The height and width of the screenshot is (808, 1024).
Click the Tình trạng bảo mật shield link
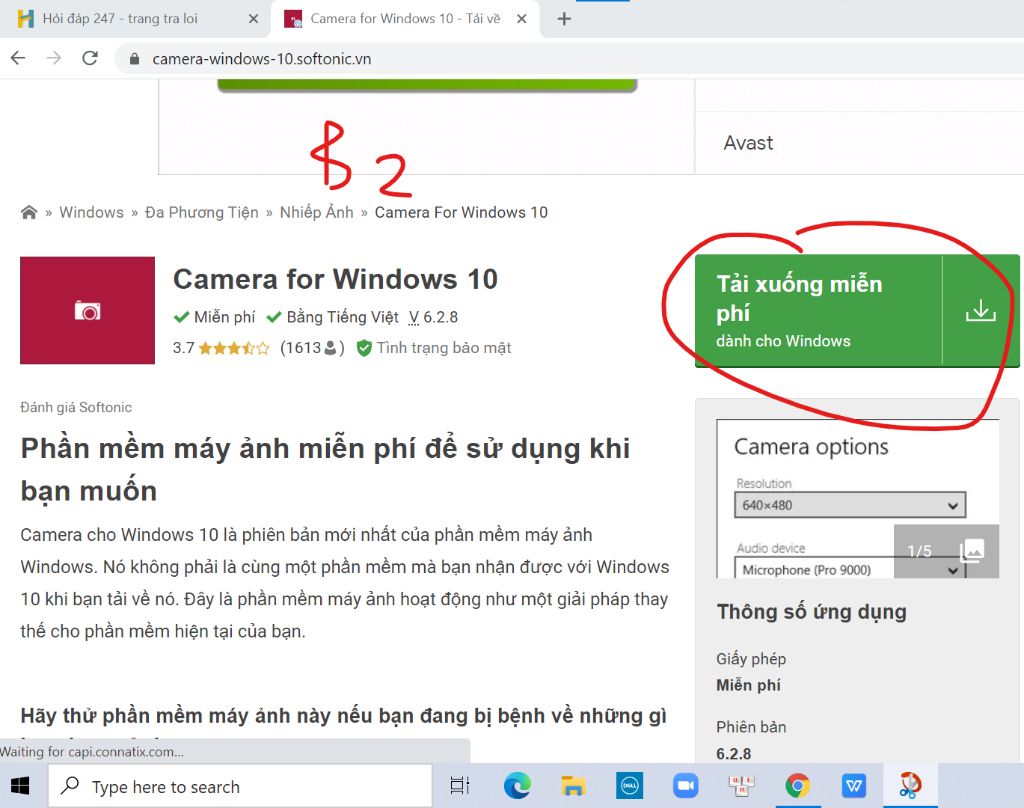tap(434, 347)
